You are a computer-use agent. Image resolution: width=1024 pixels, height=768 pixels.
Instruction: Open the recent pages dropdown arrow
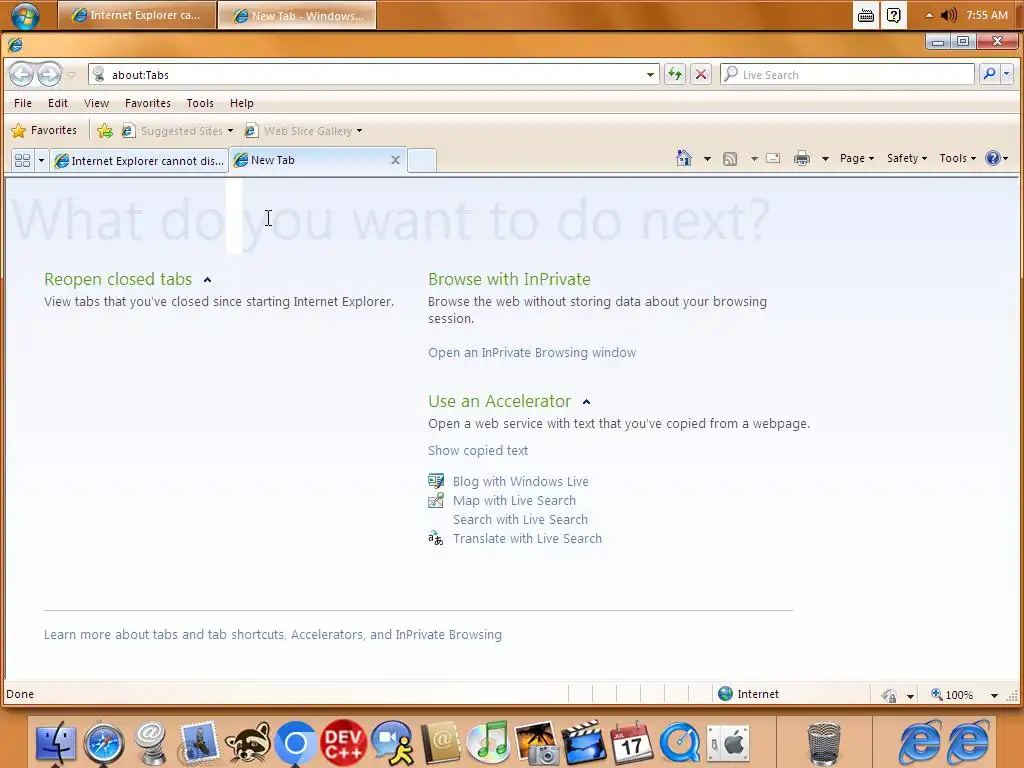pos(72,75)
